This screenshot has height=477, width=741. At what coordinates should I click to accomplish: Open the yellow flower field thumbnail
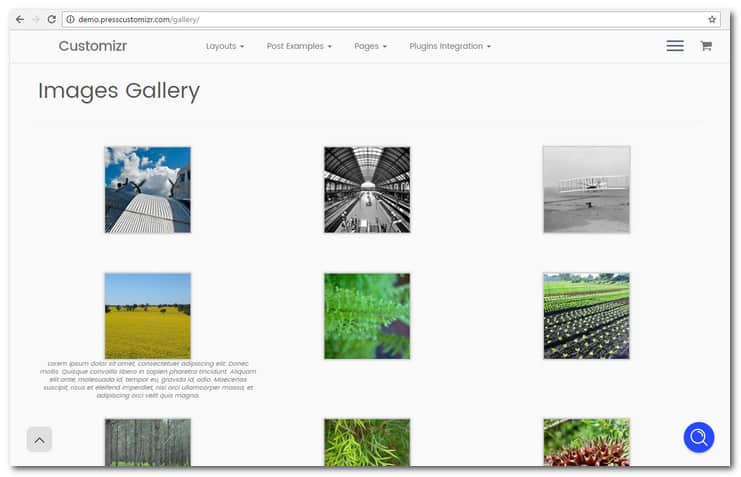click(x=148, y=316)
